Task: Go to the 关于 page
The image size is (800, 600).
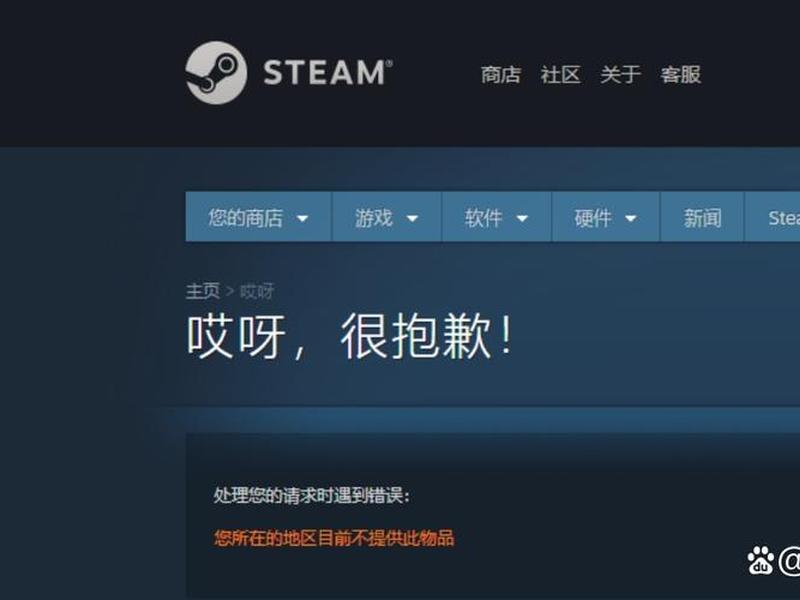Action: coord(620,74)
